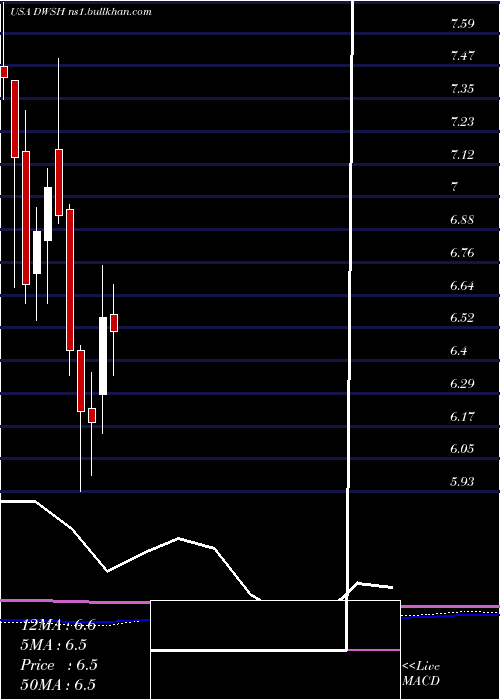500x700 pixels.
Task: Click the 6.17 price axis label
Action: click(x=462, y=417)
